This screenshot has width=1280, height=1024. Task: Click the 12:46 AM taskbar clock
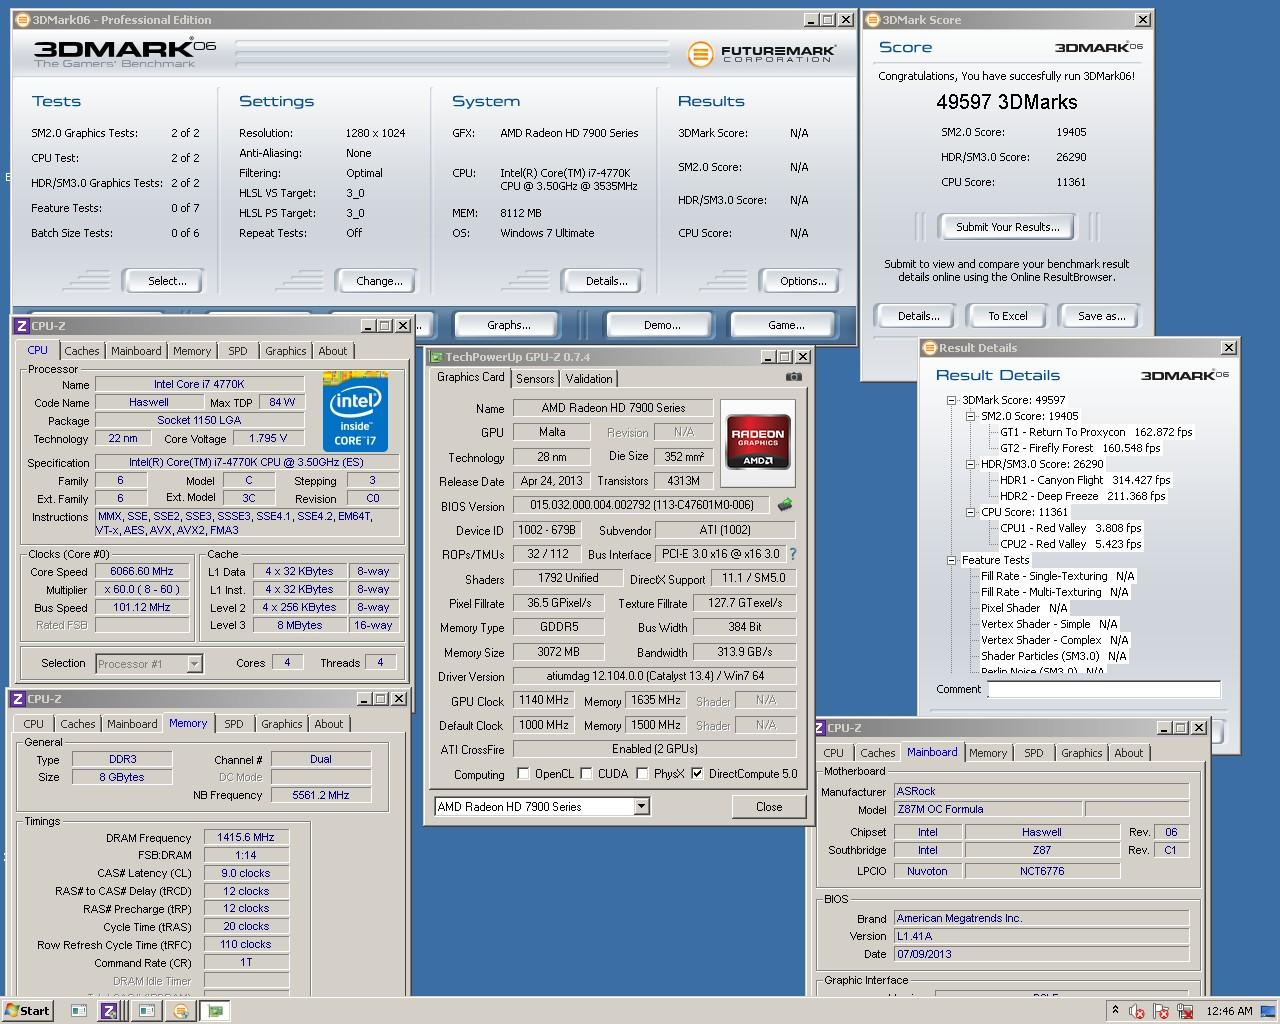pos(1229,1011)
